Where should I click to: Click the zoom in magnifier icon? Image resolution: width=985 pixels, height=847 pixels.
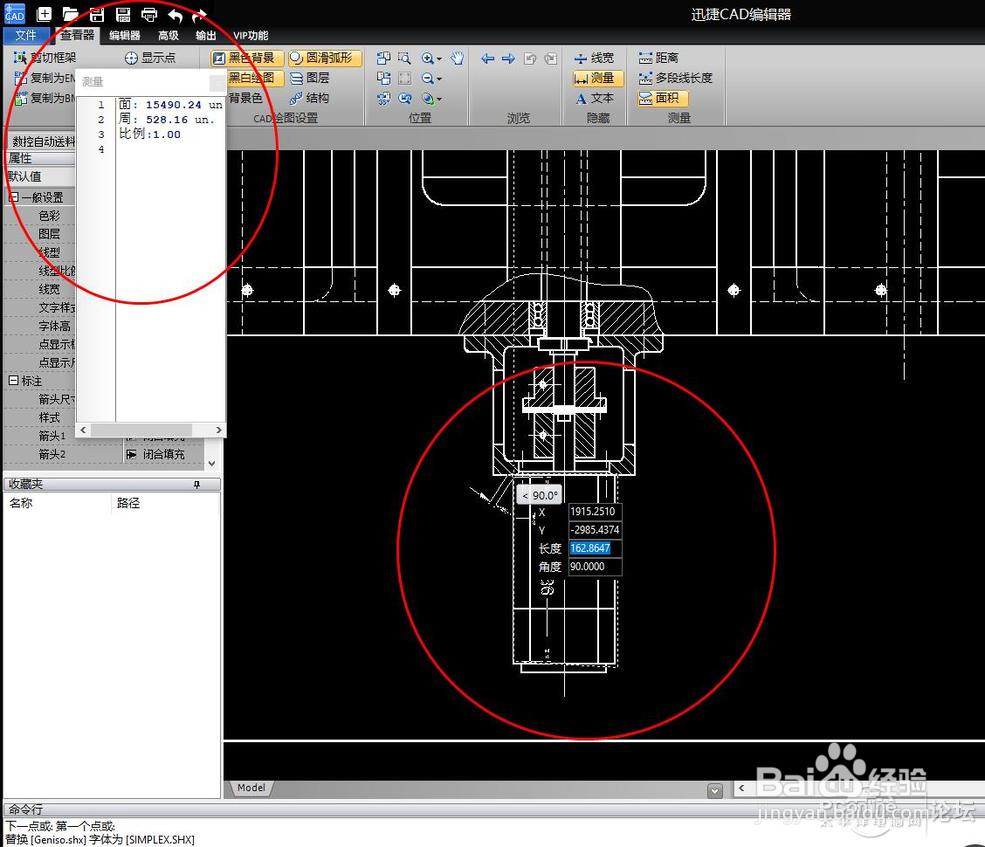[427, 58]
